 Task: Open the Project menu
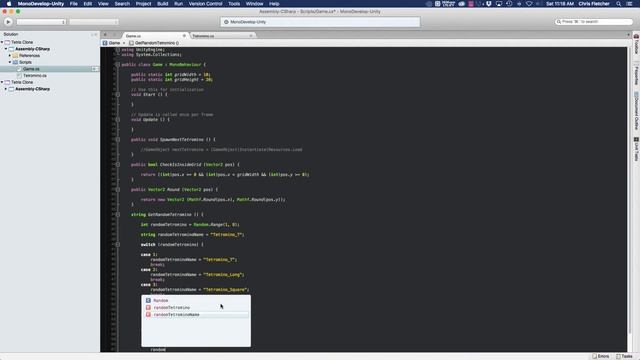click(143, 4)
